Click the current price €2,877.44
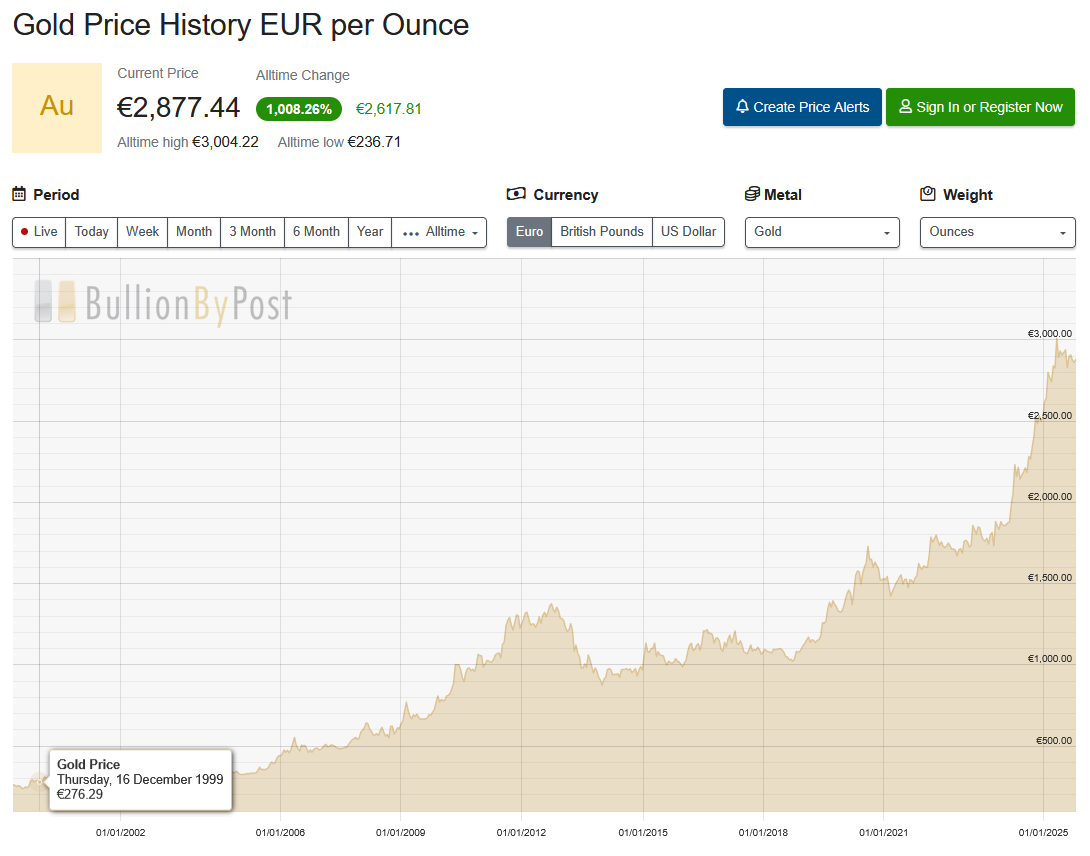 pos(178,108)
